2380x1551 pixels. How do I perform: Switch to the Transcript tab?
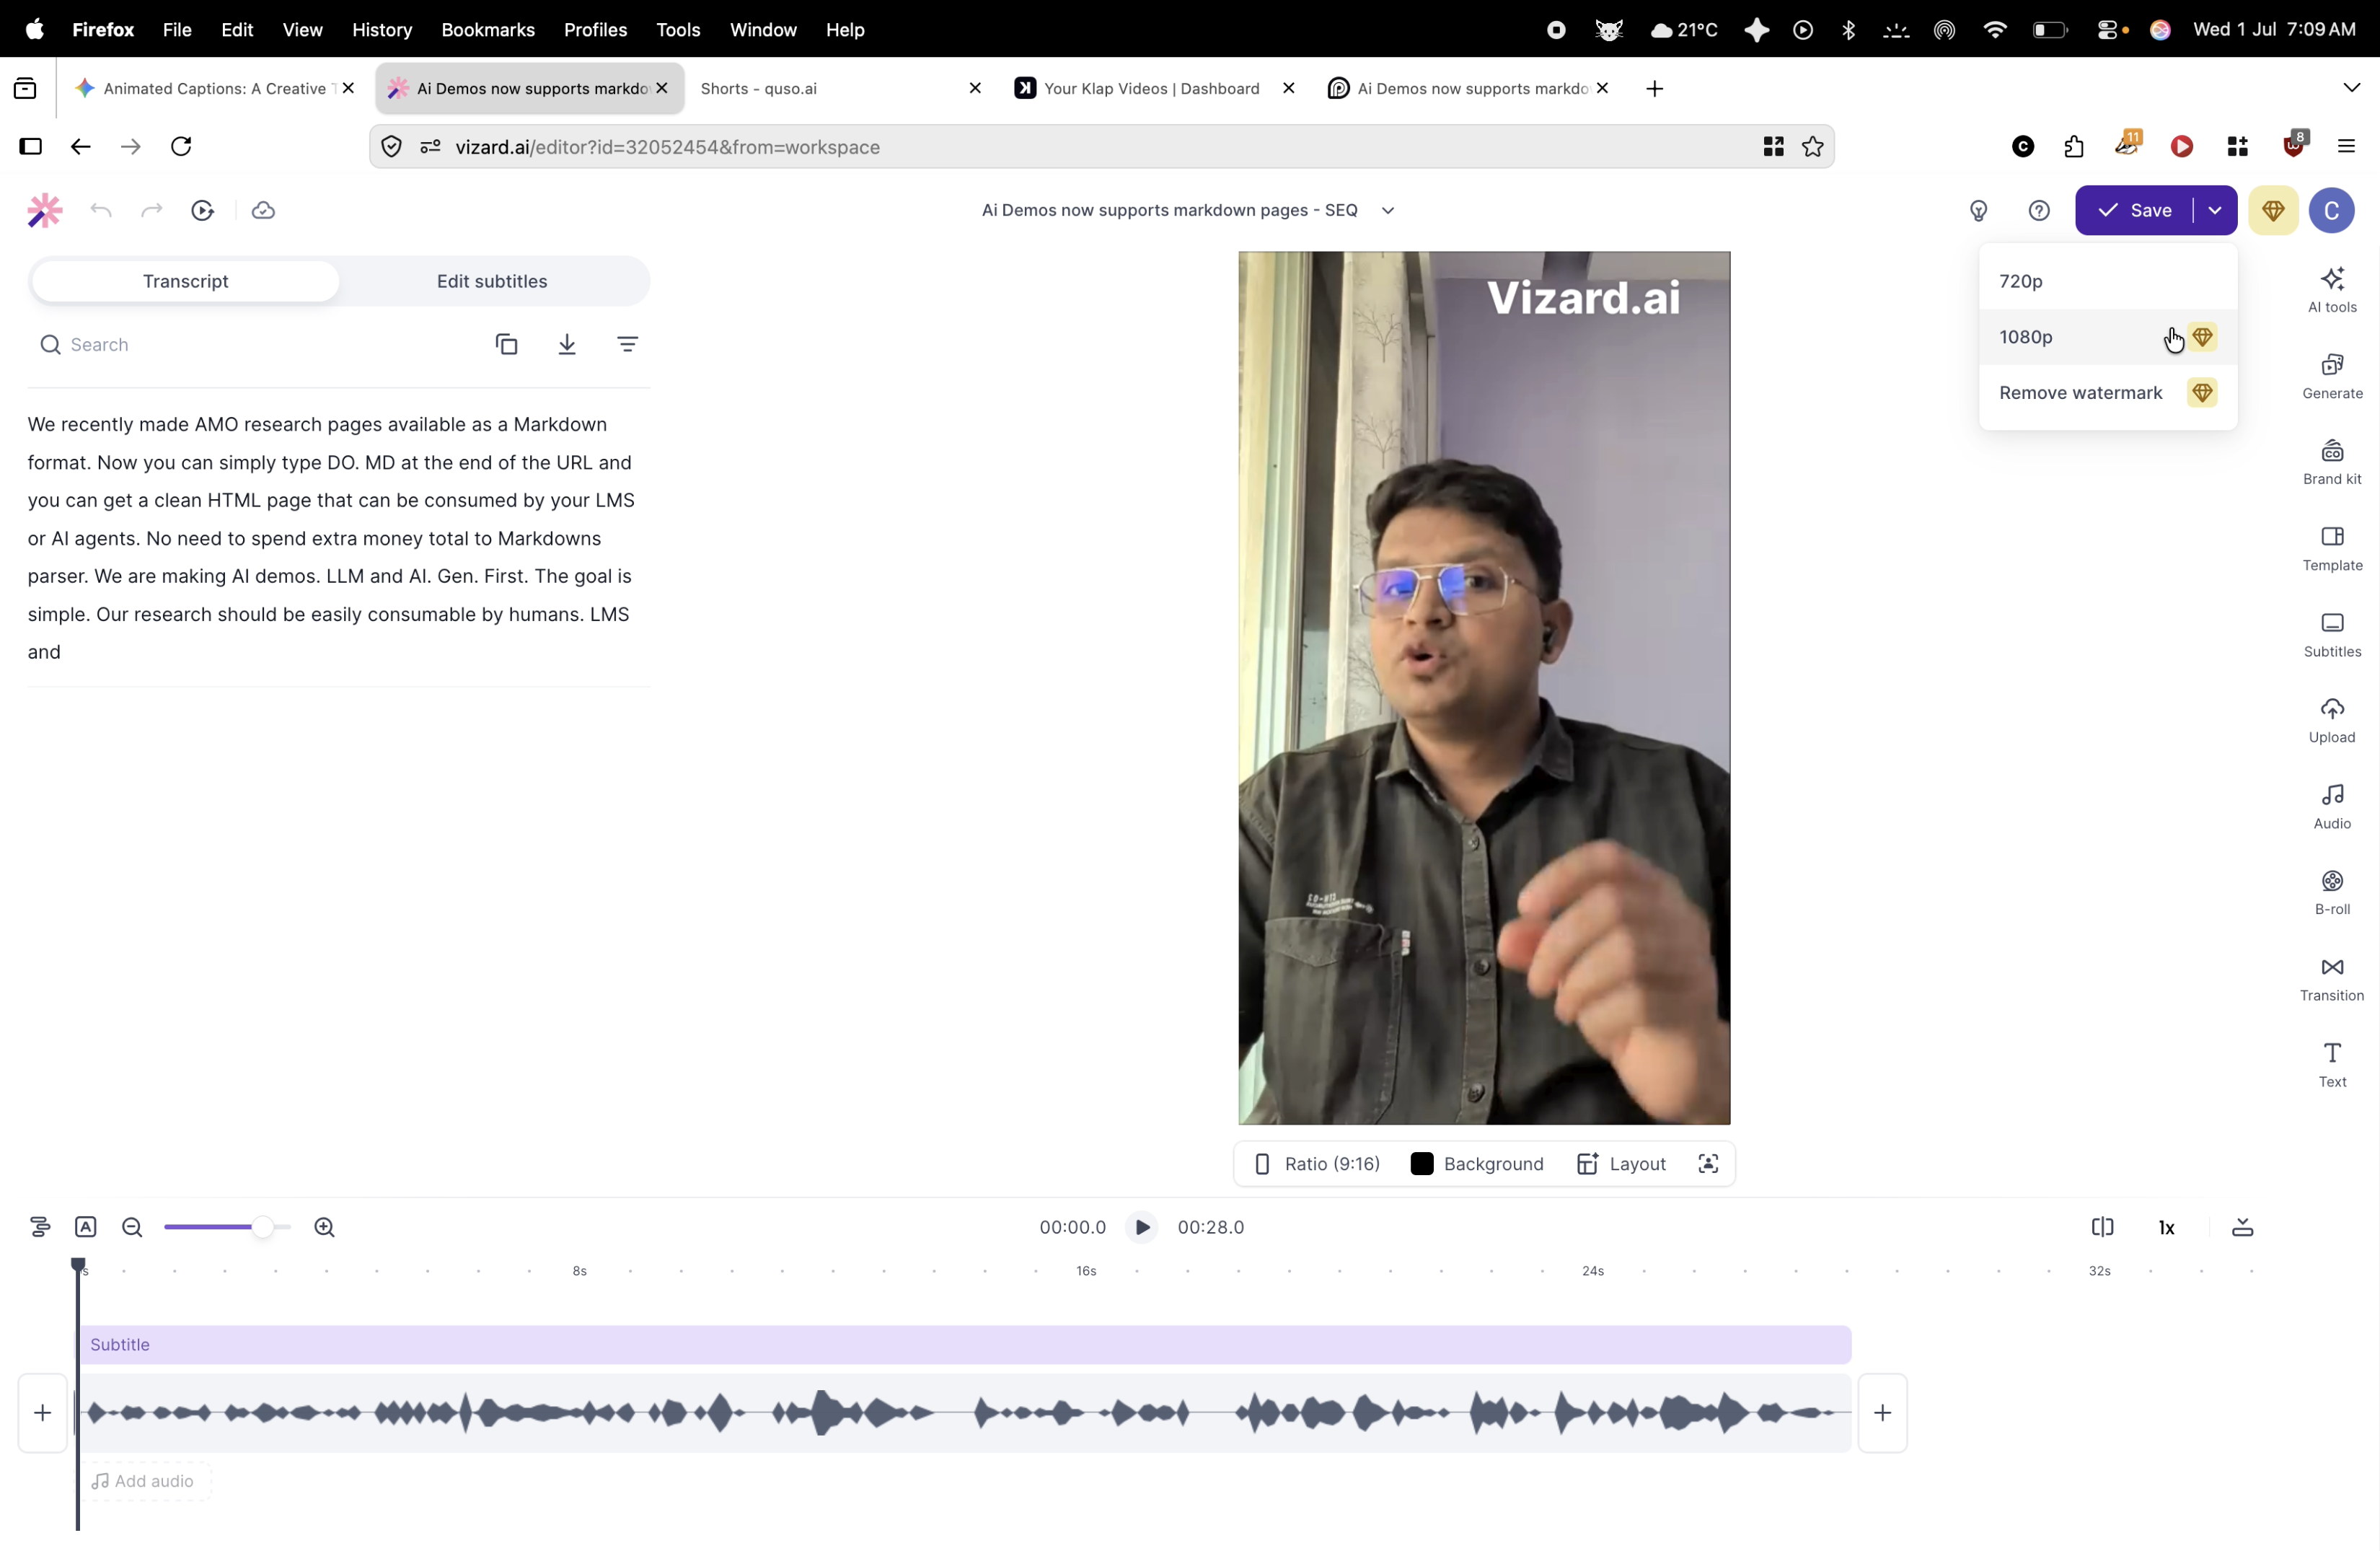click(186, 281)
